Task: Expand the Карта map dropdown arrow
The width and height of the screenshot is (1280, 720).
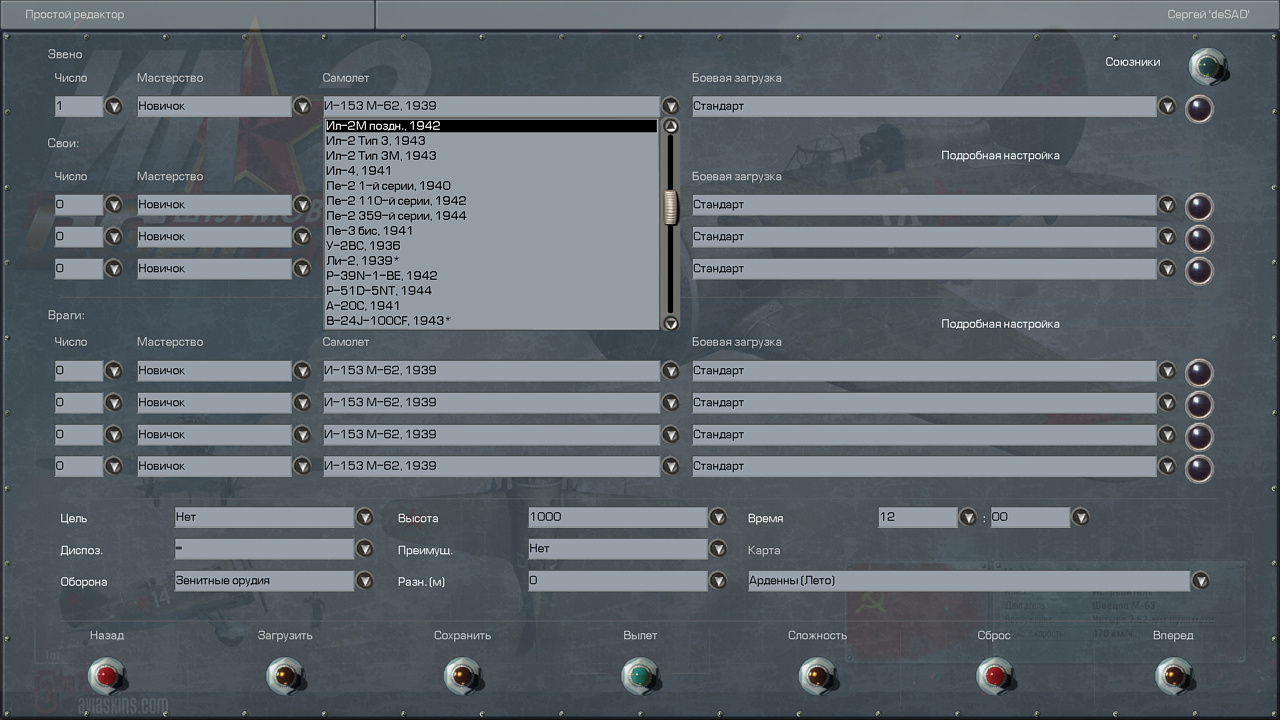Action: (x=1200, y=581)
